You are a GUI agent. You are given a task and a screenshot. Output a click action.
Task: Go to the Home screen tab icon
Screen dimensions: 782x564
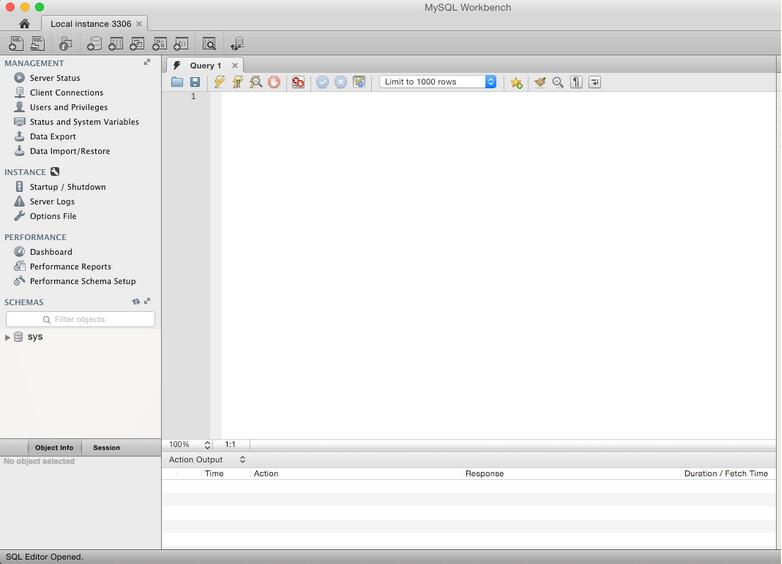(24, 23)
